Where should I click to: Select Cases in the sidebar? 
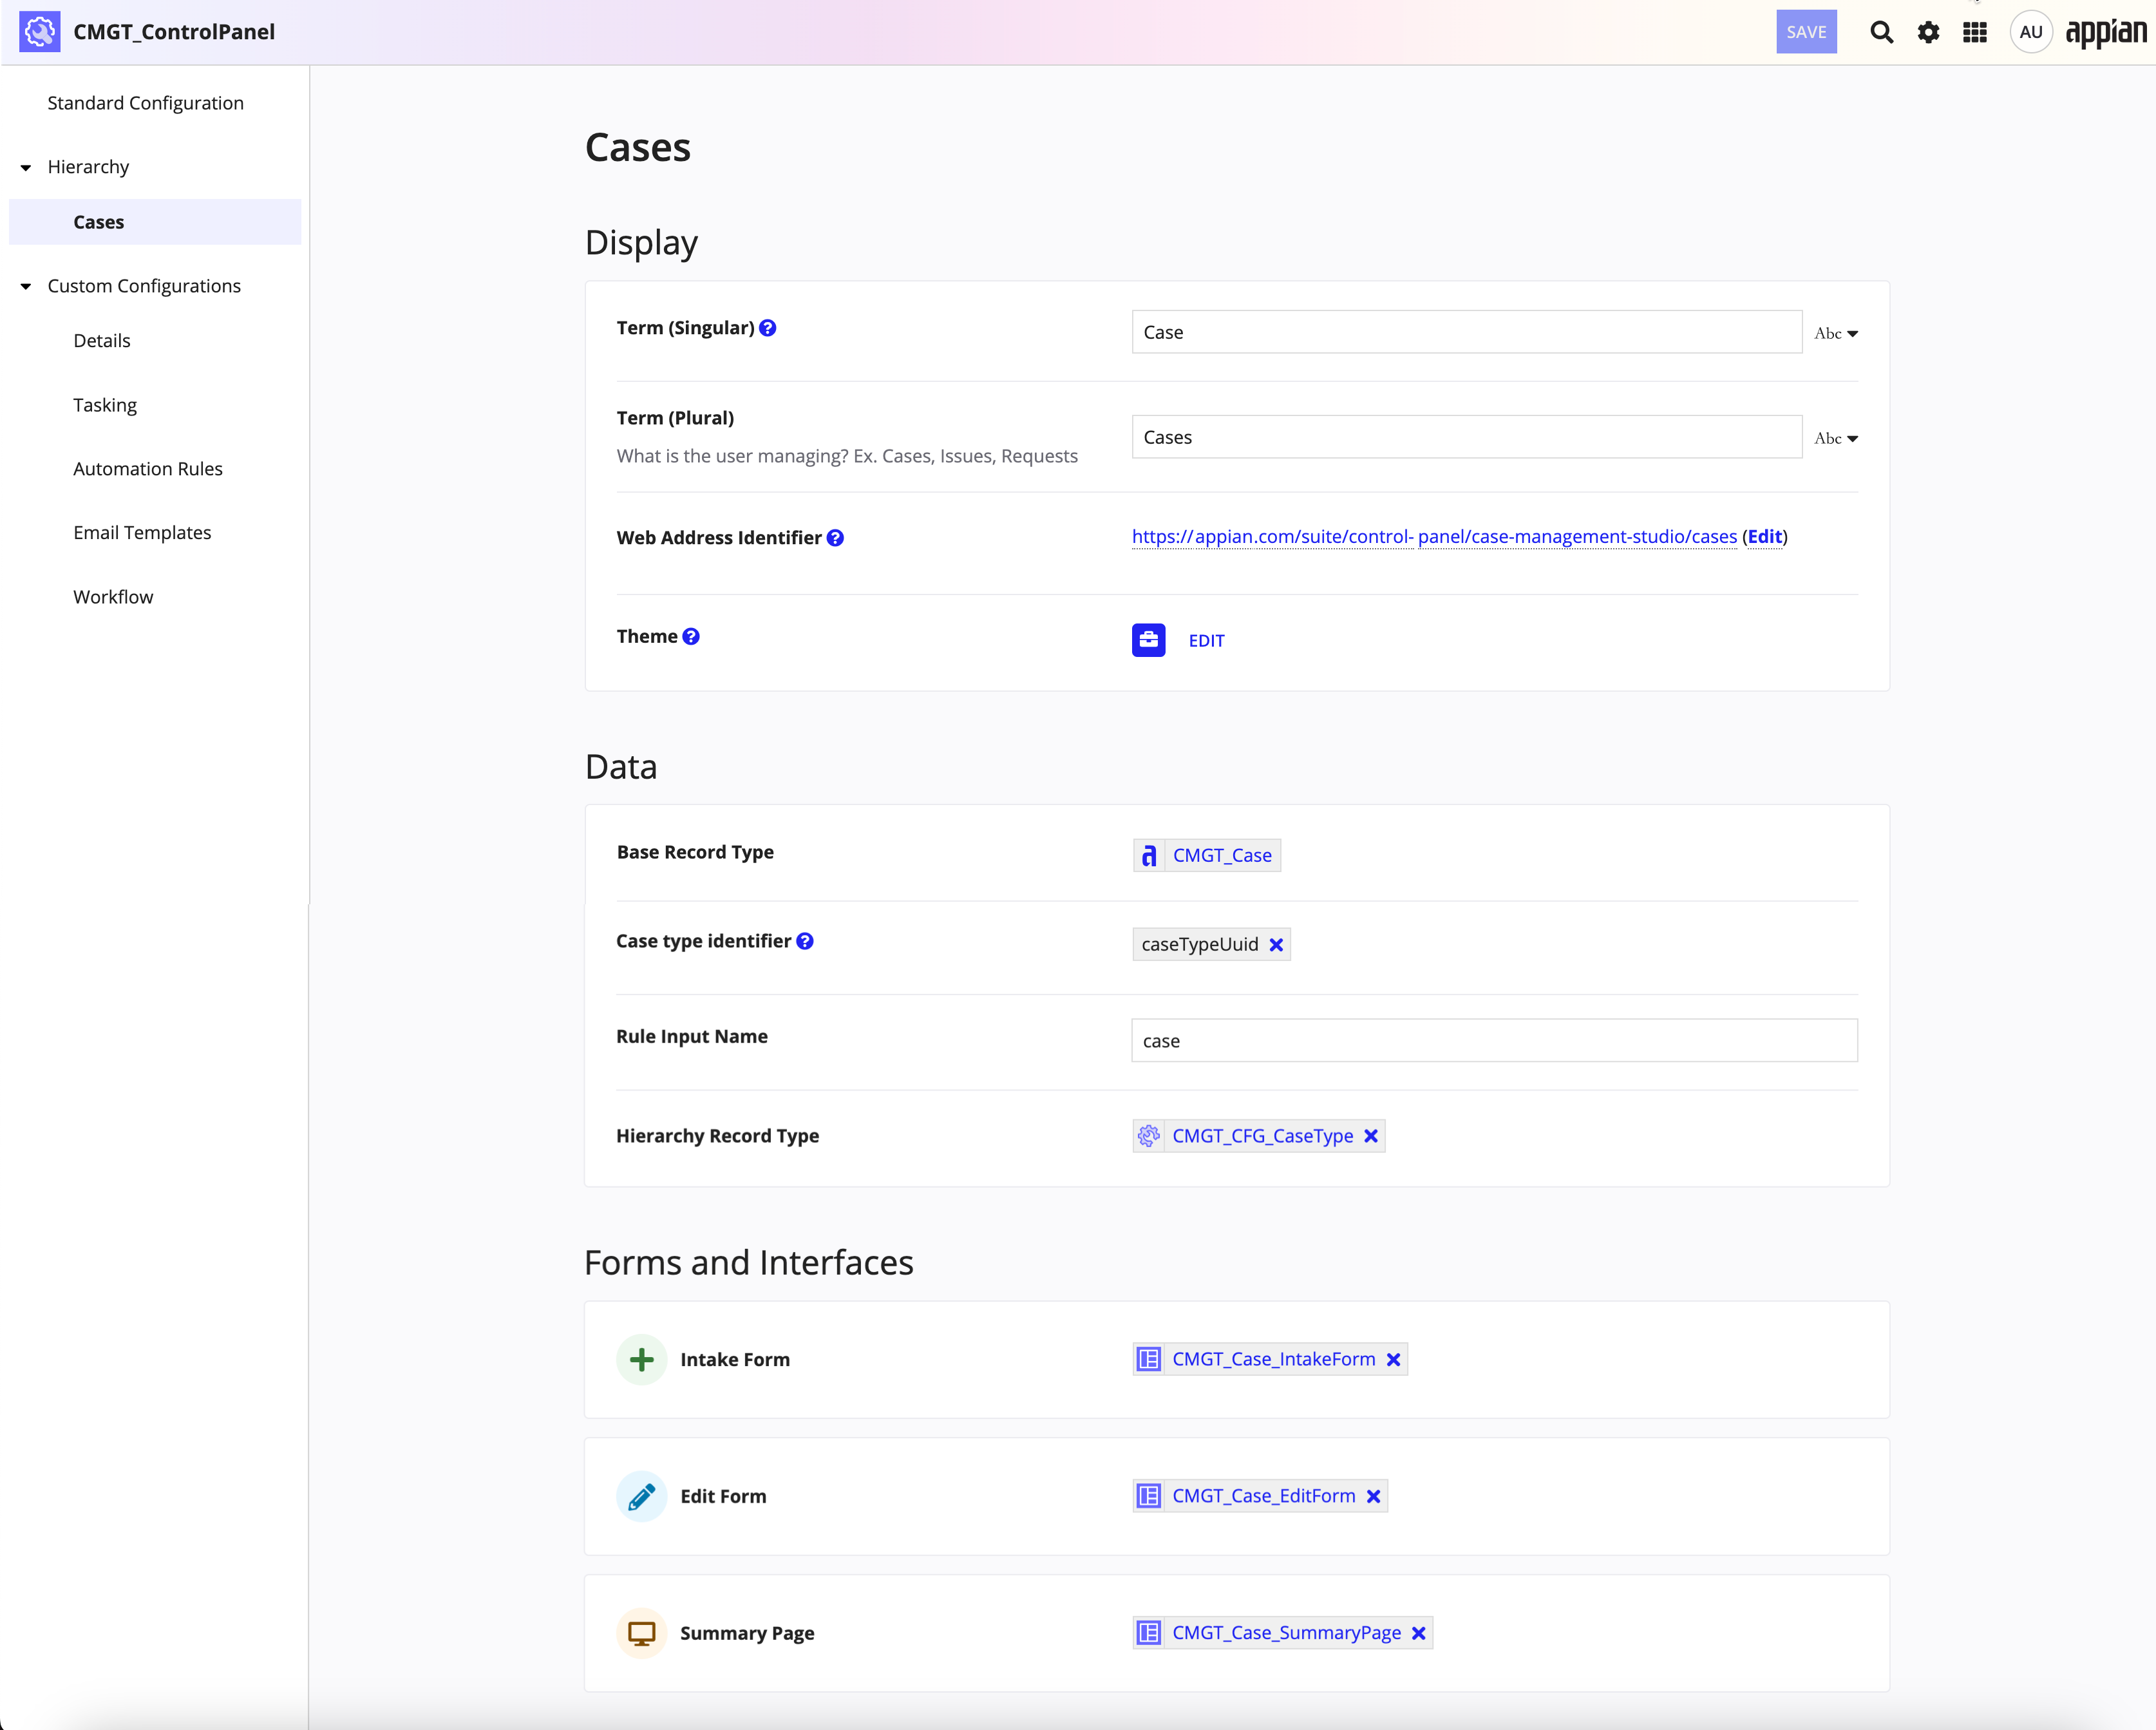click(155, 222)
